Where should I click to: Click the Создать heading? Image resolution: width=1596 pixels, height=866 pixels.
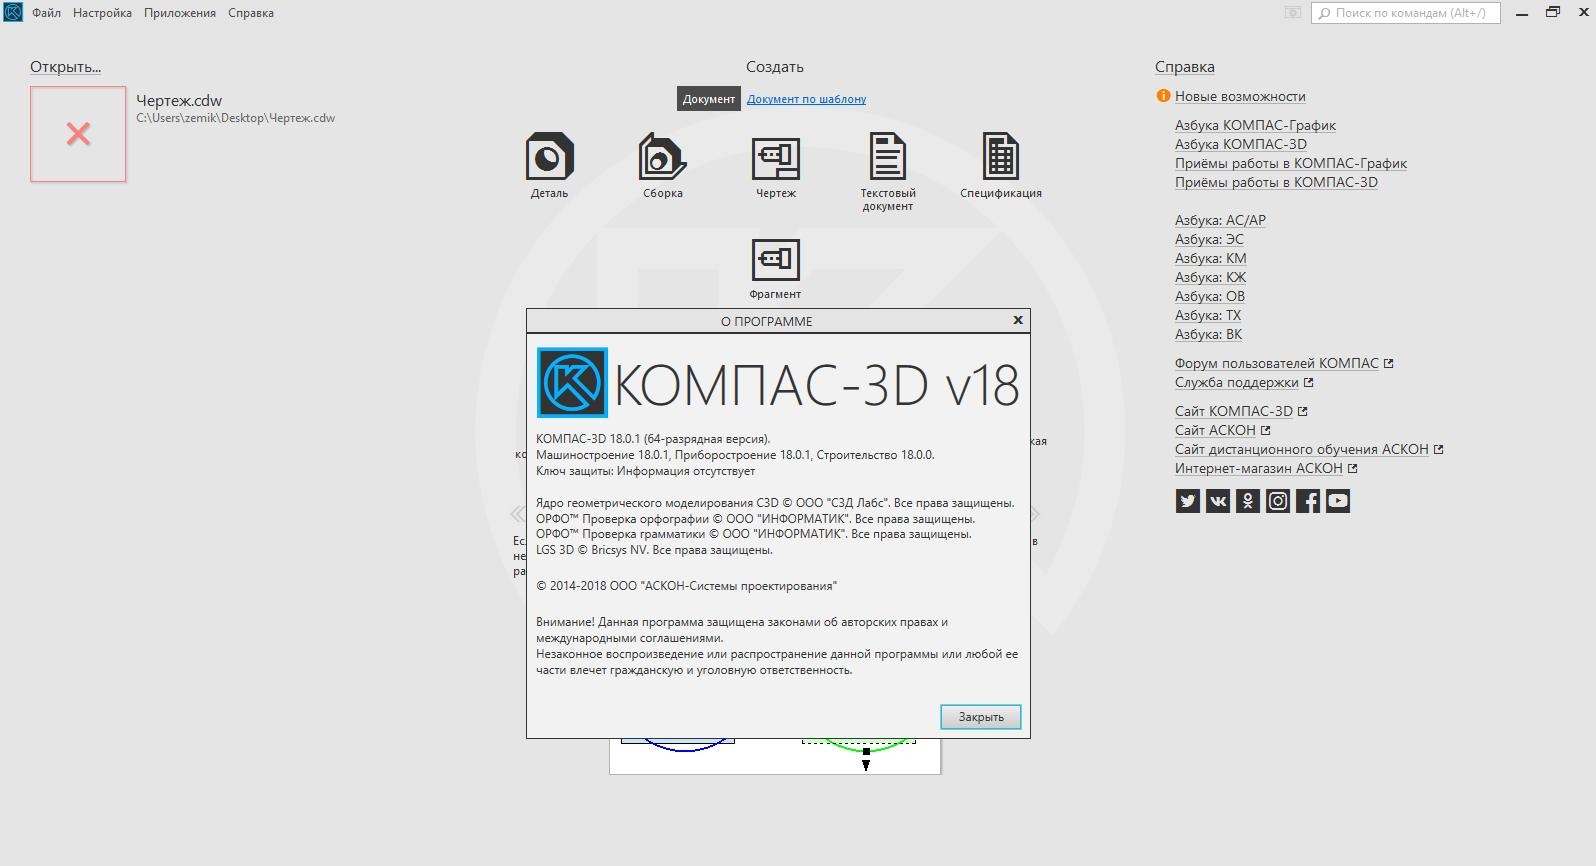coord(774,67)
